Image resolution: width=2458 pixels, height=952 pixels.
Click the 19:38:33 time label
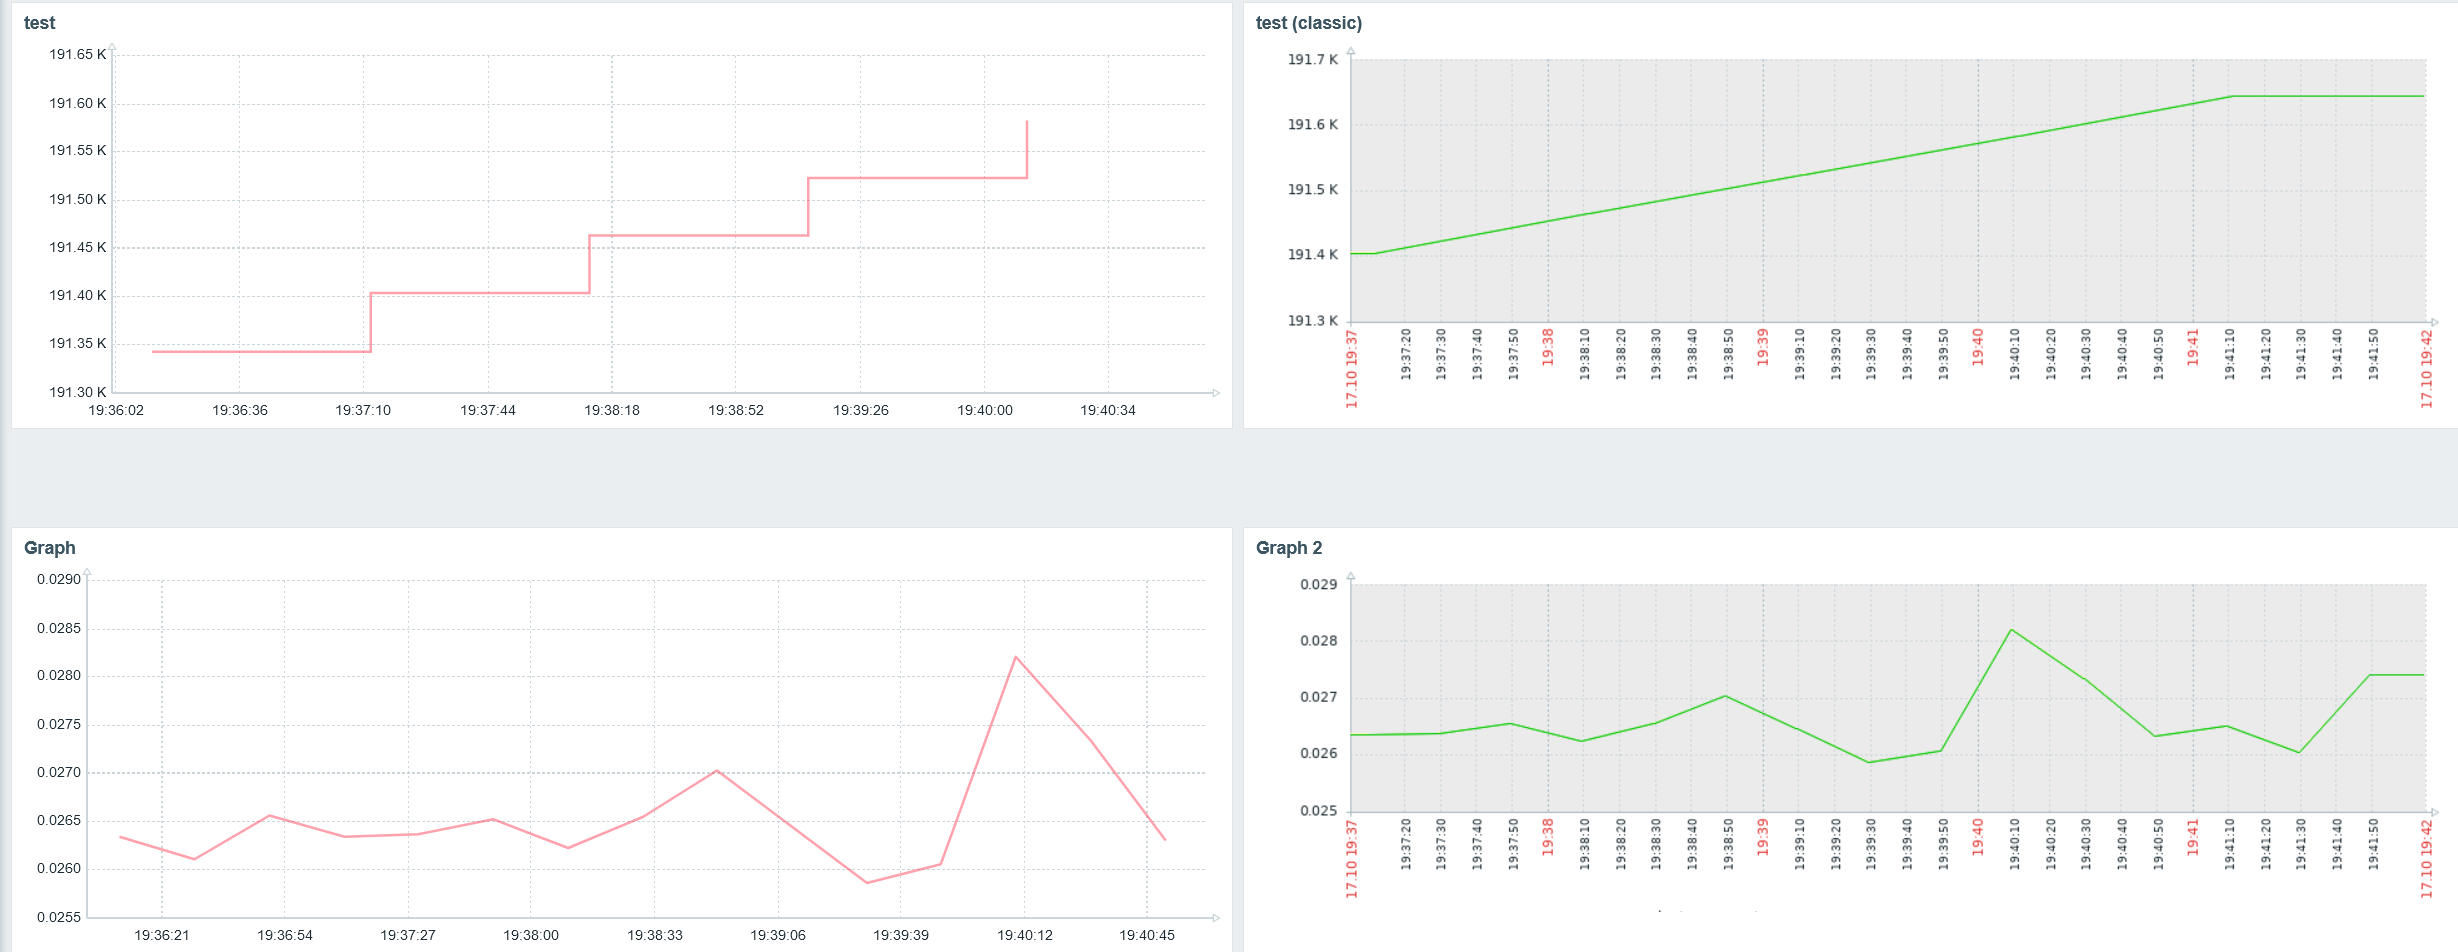pyautogui.click(x=655, y=935)
